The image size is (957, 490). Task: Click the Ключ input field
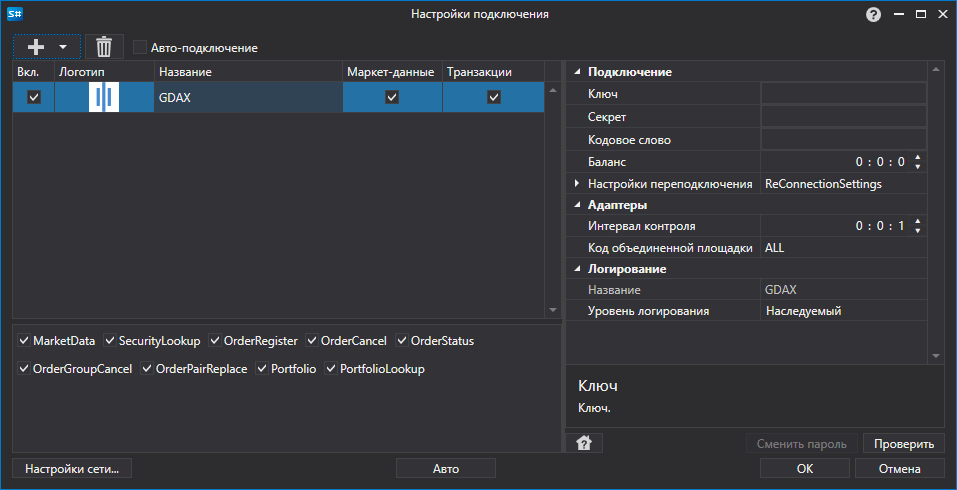[x=843, y=94]
